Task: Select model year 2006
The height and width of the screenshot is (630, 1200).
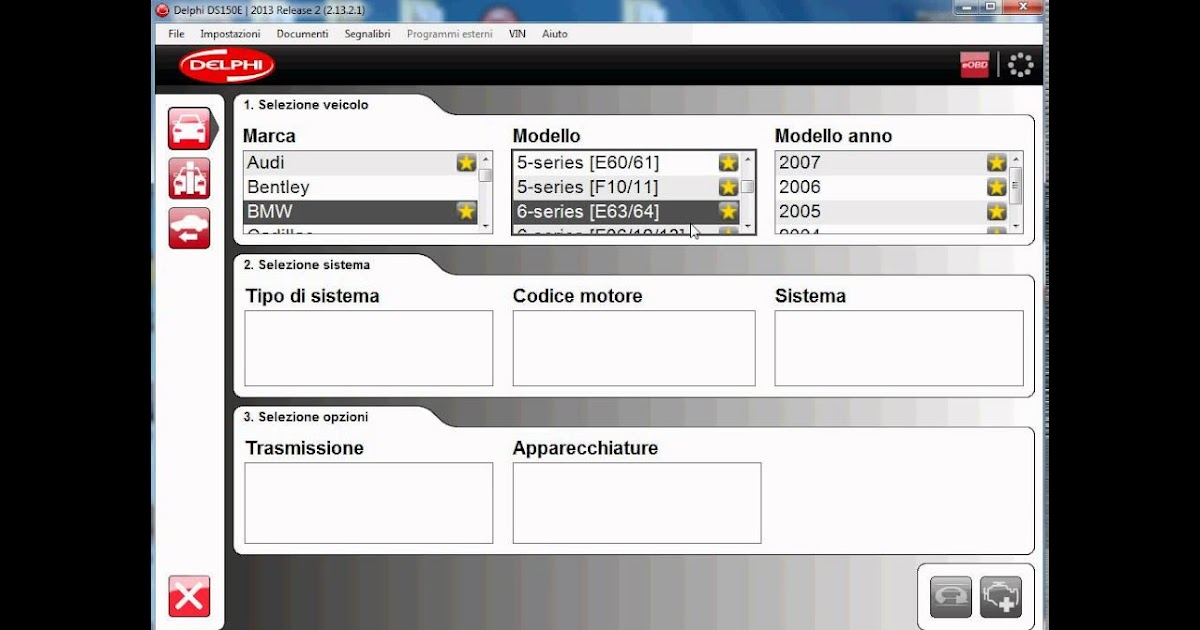Action: [x=892, y=187]
